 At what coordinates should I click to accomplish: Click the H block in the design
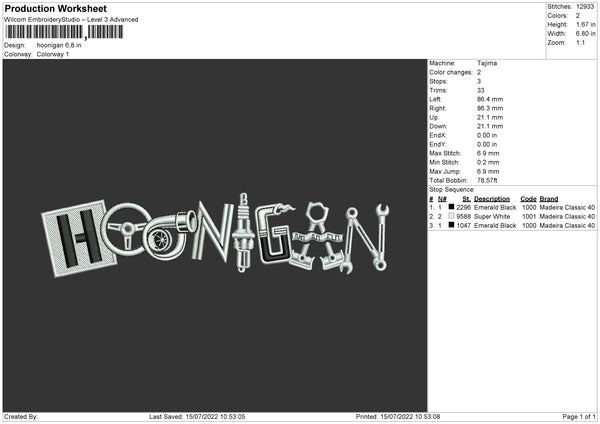click(x=79, y=238)
